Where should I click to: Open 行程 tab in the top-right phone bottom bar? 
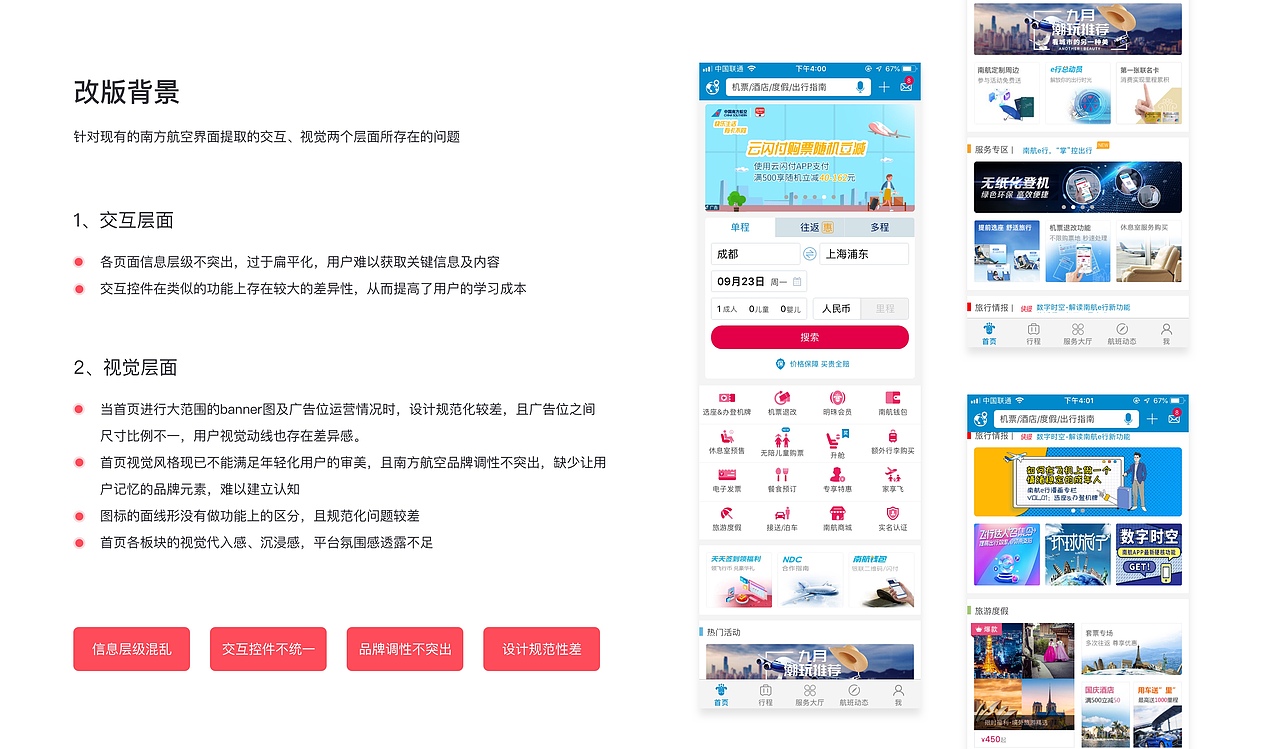click(1033, 334)
